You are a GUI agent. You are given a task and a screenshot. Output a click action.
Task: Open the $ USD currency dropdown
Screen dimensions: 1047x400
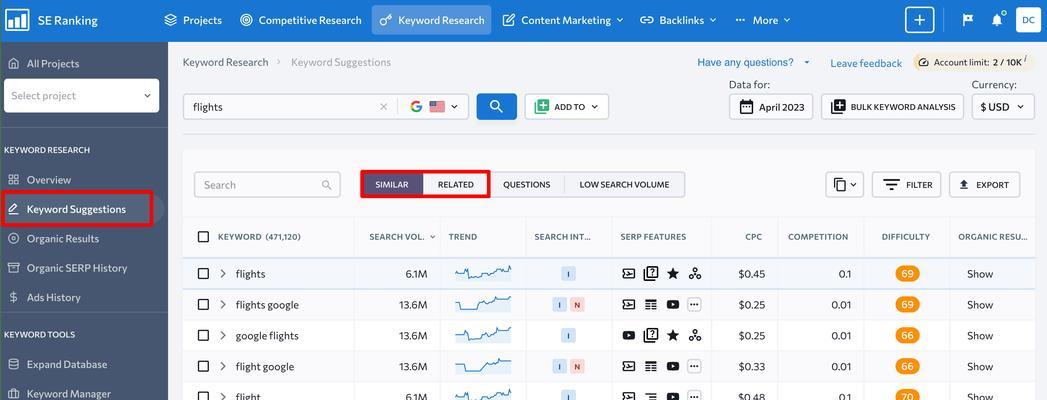[x=1003, y=106]
